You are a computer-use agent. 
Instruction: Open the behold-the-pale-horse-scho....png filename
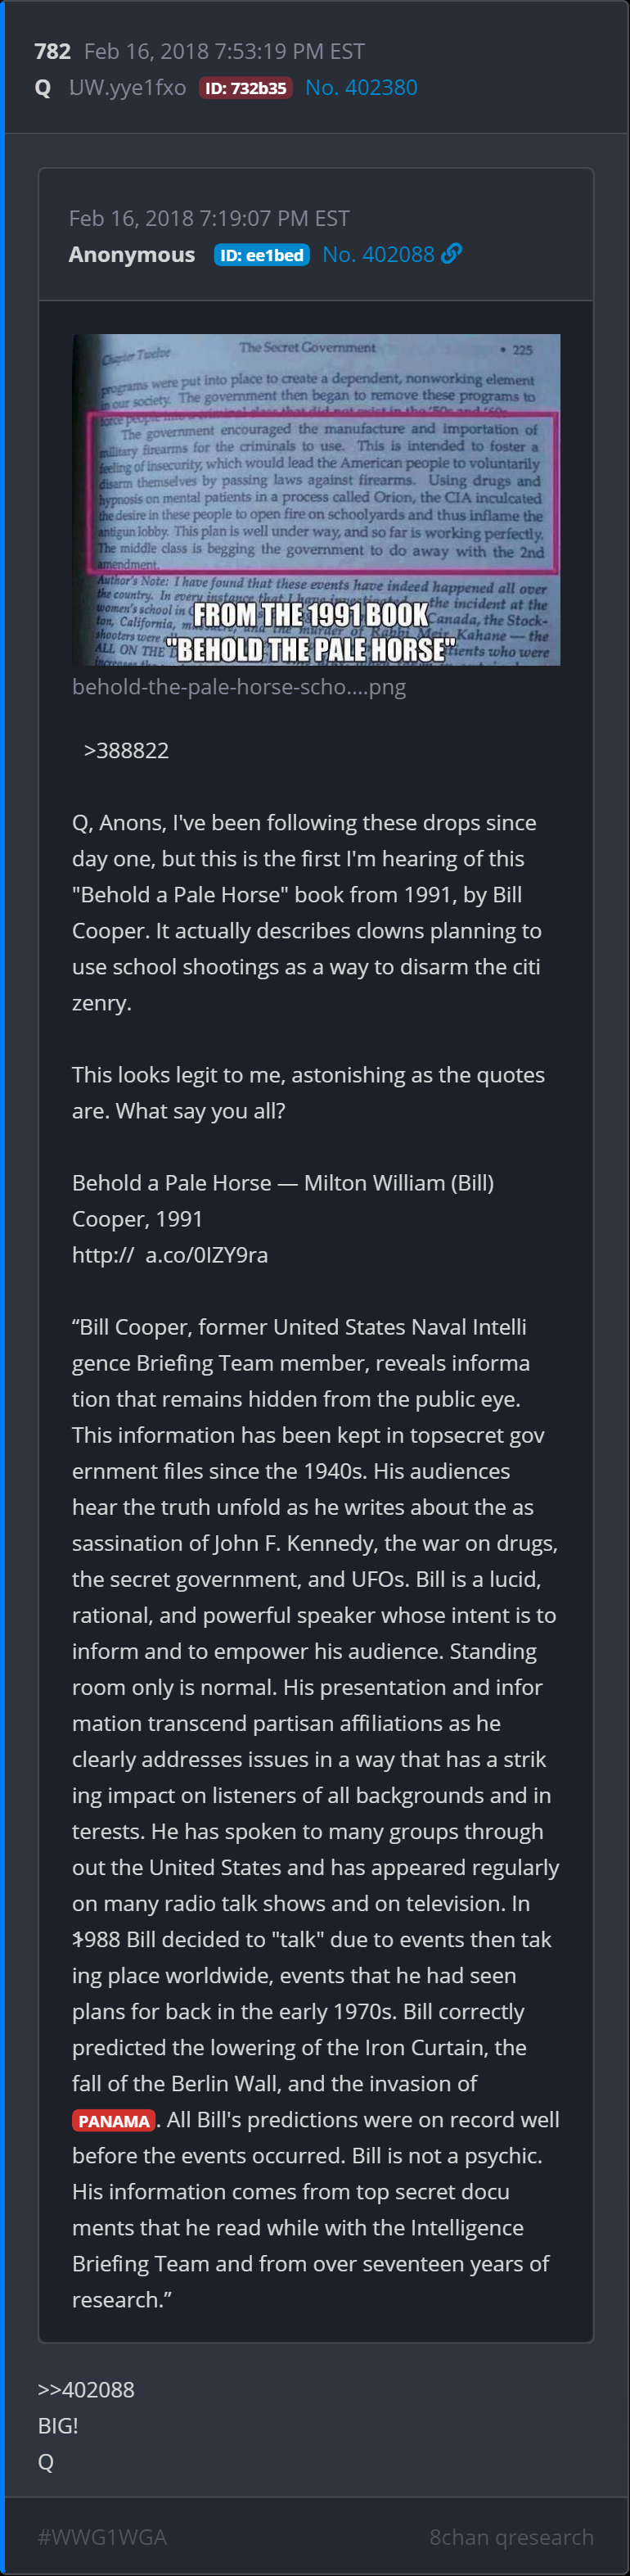[x=239, y=687]
